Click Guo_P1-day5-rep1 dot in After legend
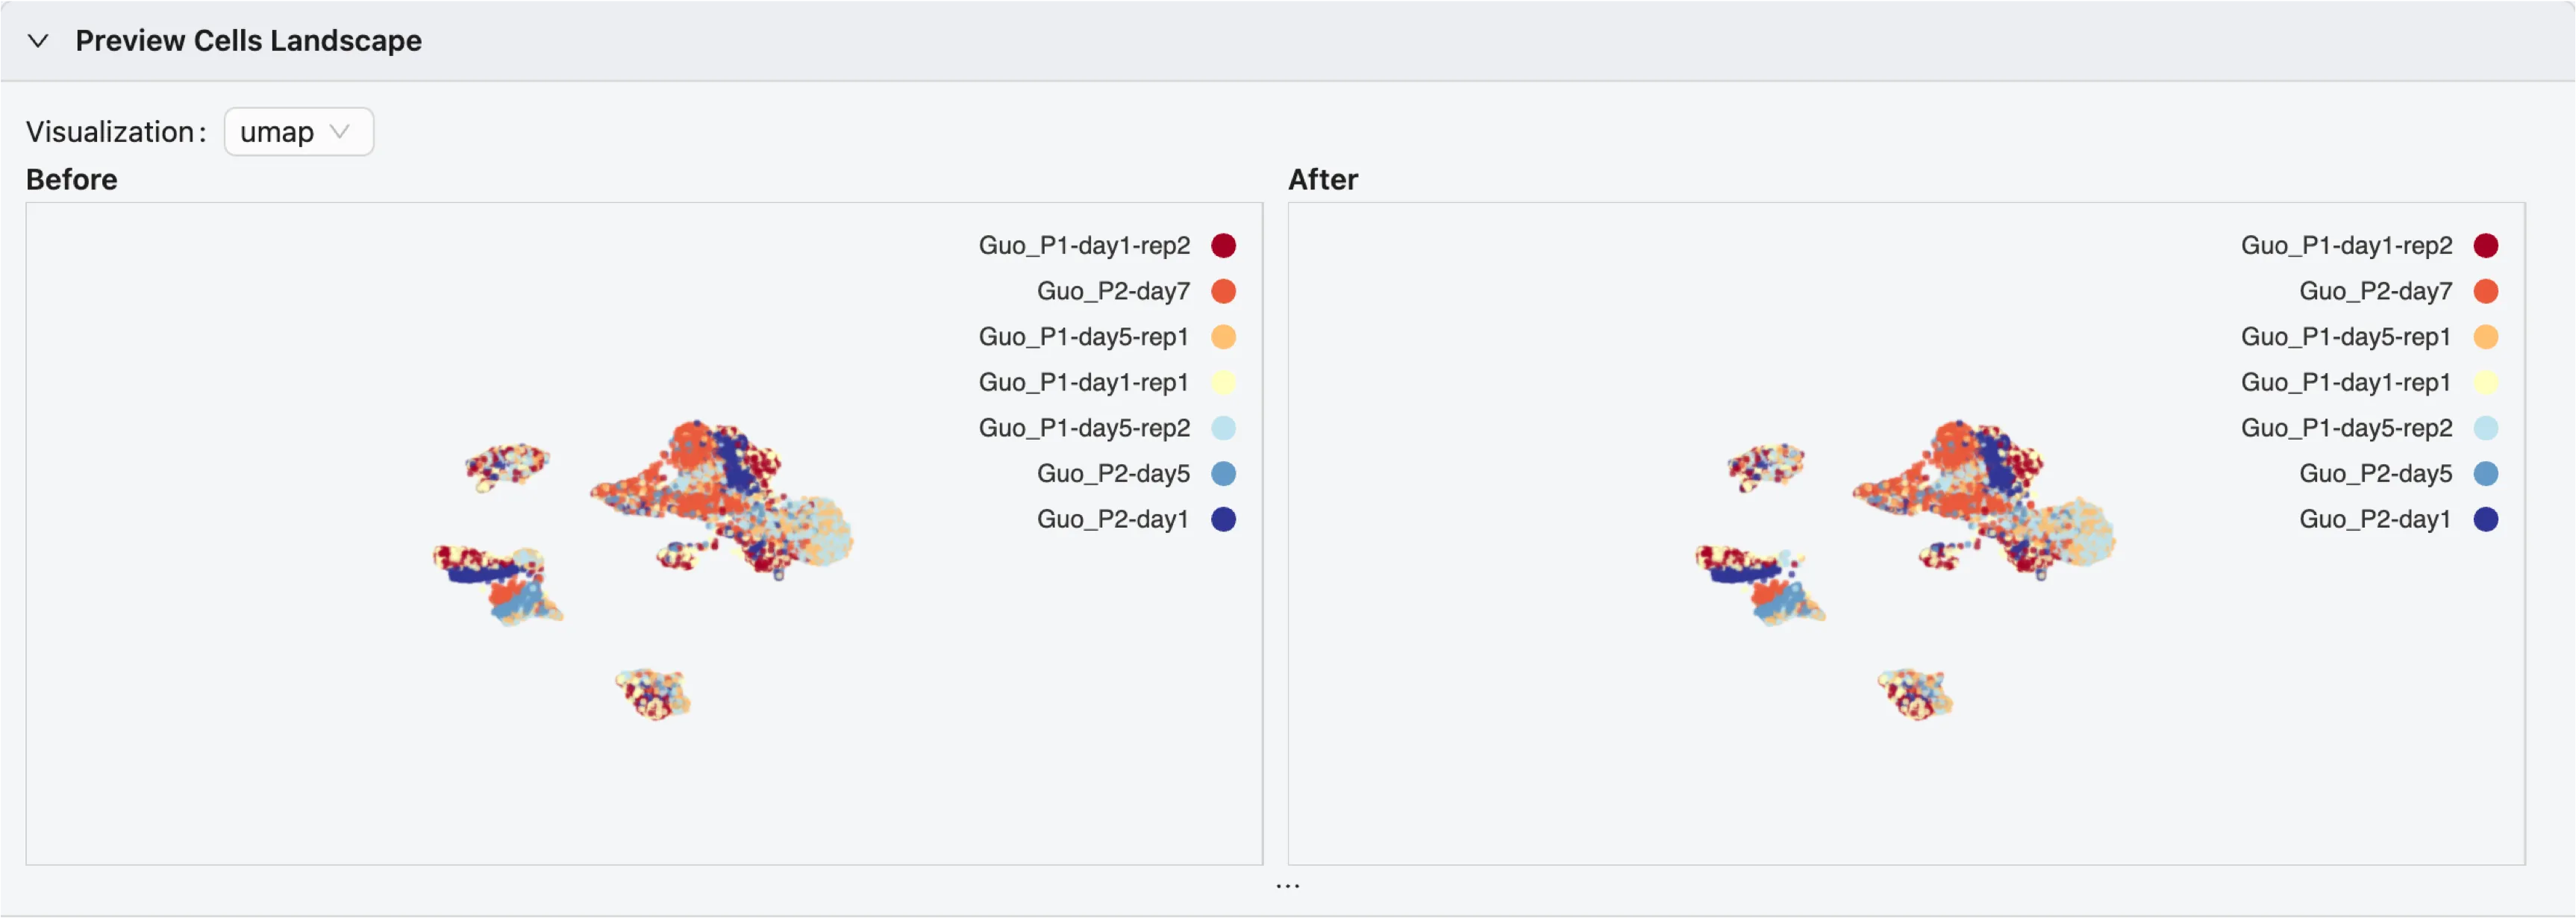This screenshot has width=2576, height=918. pos(2485,337)
